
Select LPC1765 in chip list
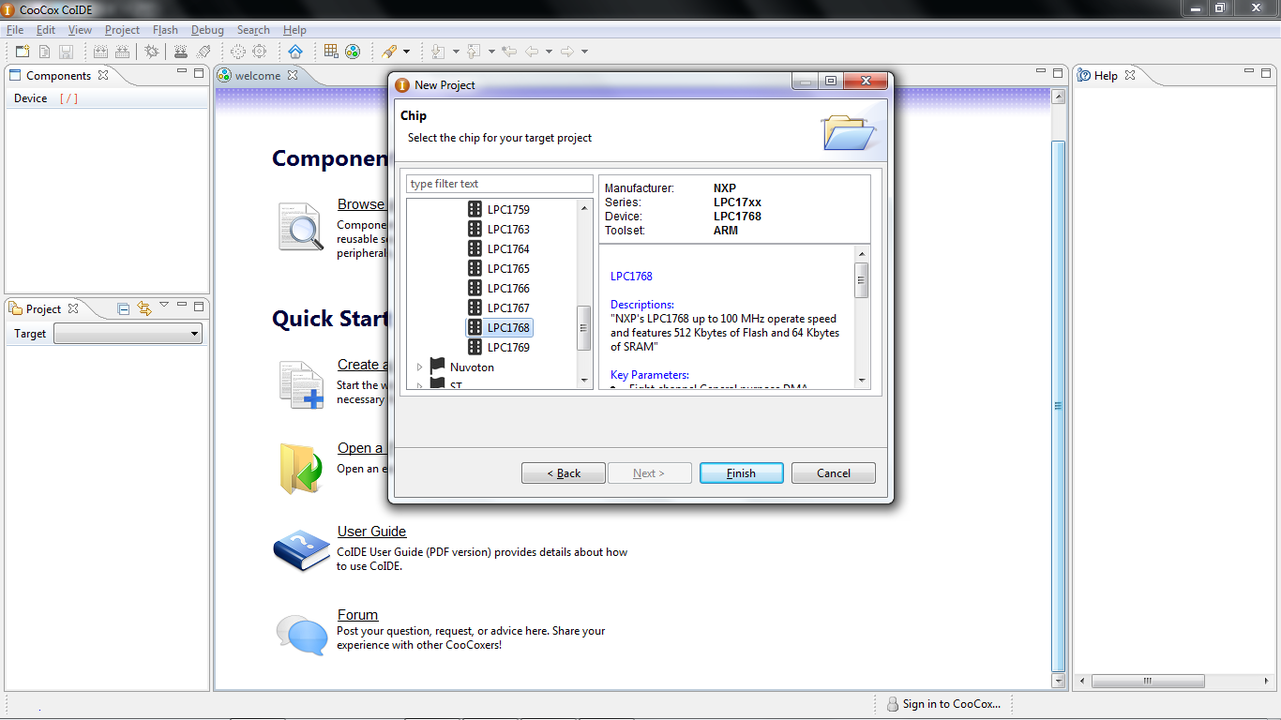509,269
